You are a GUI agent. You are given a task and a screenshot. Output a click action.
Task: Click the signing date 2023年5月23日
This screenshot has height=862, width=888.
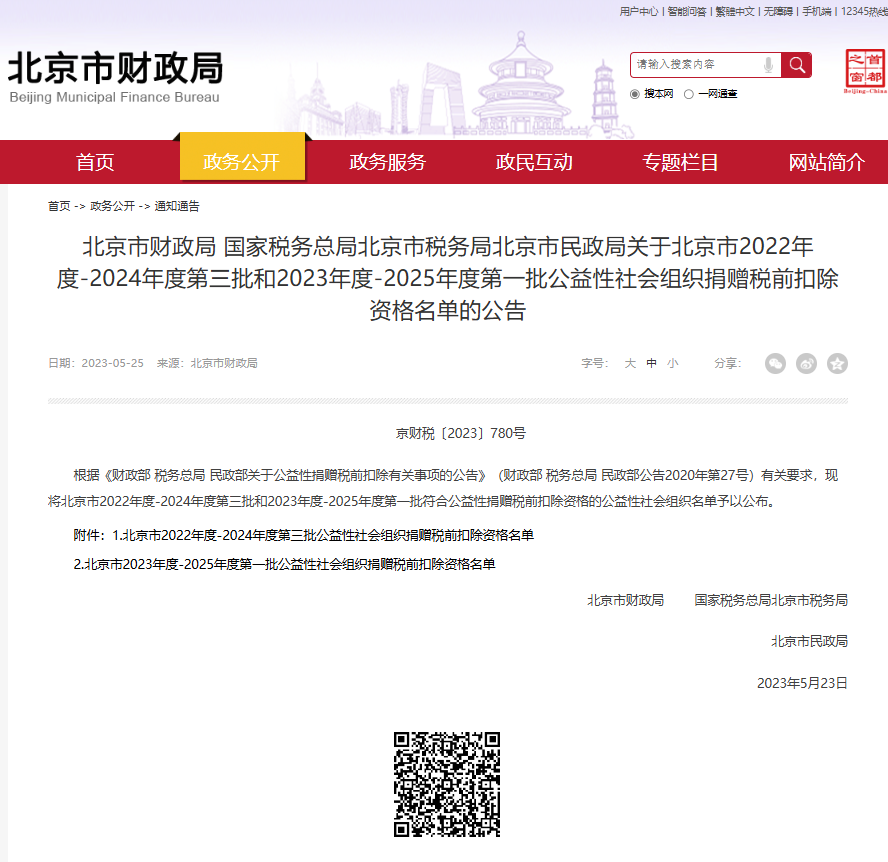(x=802, y=683)
